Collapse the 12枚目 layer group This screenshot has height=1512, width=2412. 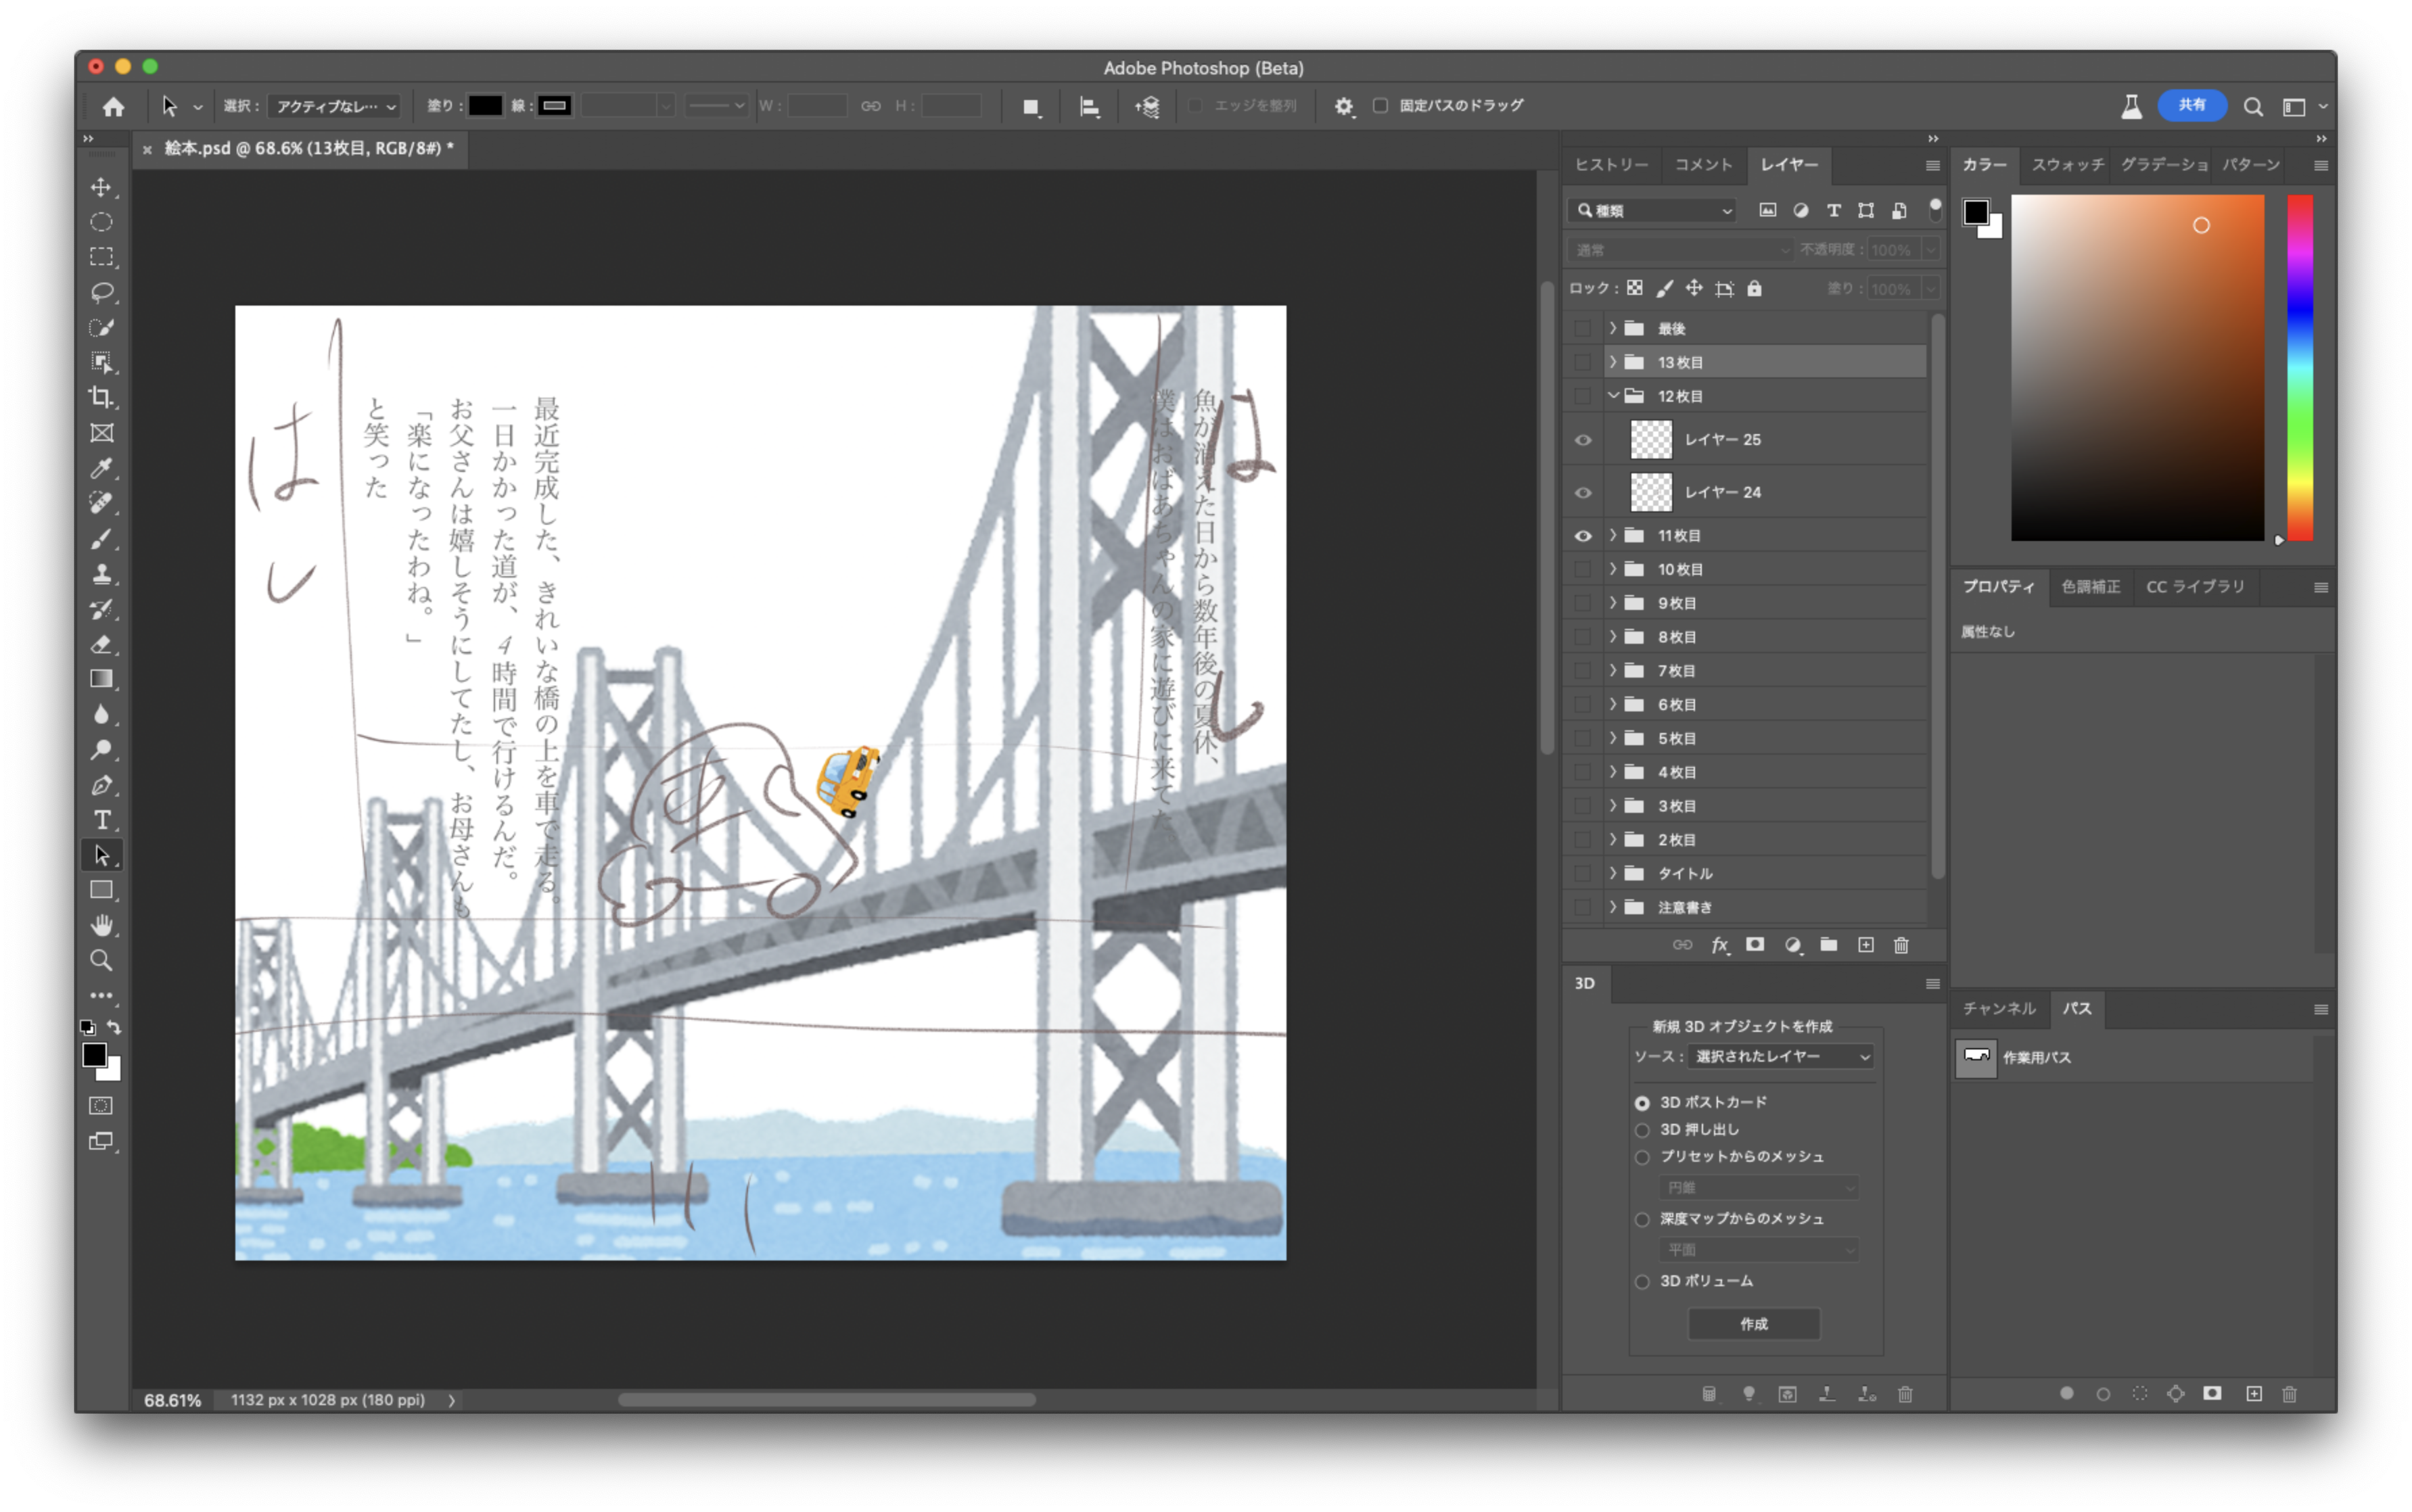[1612, 396]
